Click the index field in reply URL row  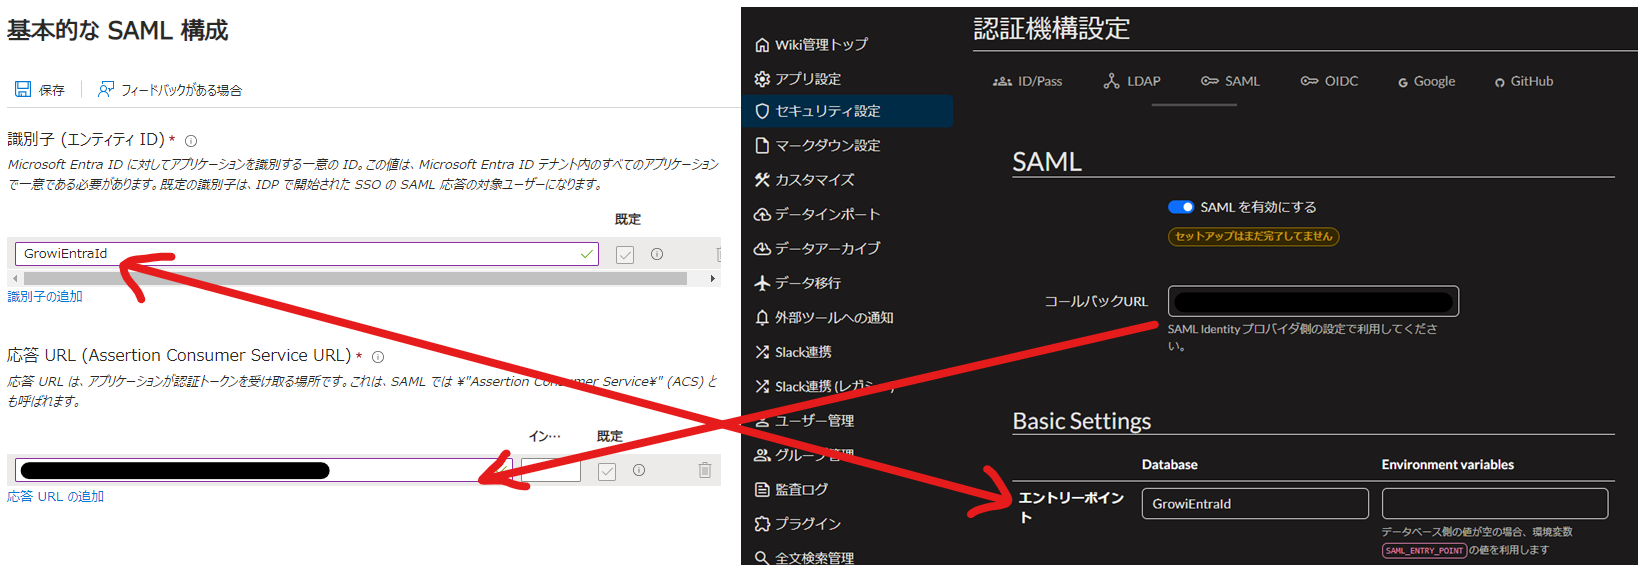551,470
